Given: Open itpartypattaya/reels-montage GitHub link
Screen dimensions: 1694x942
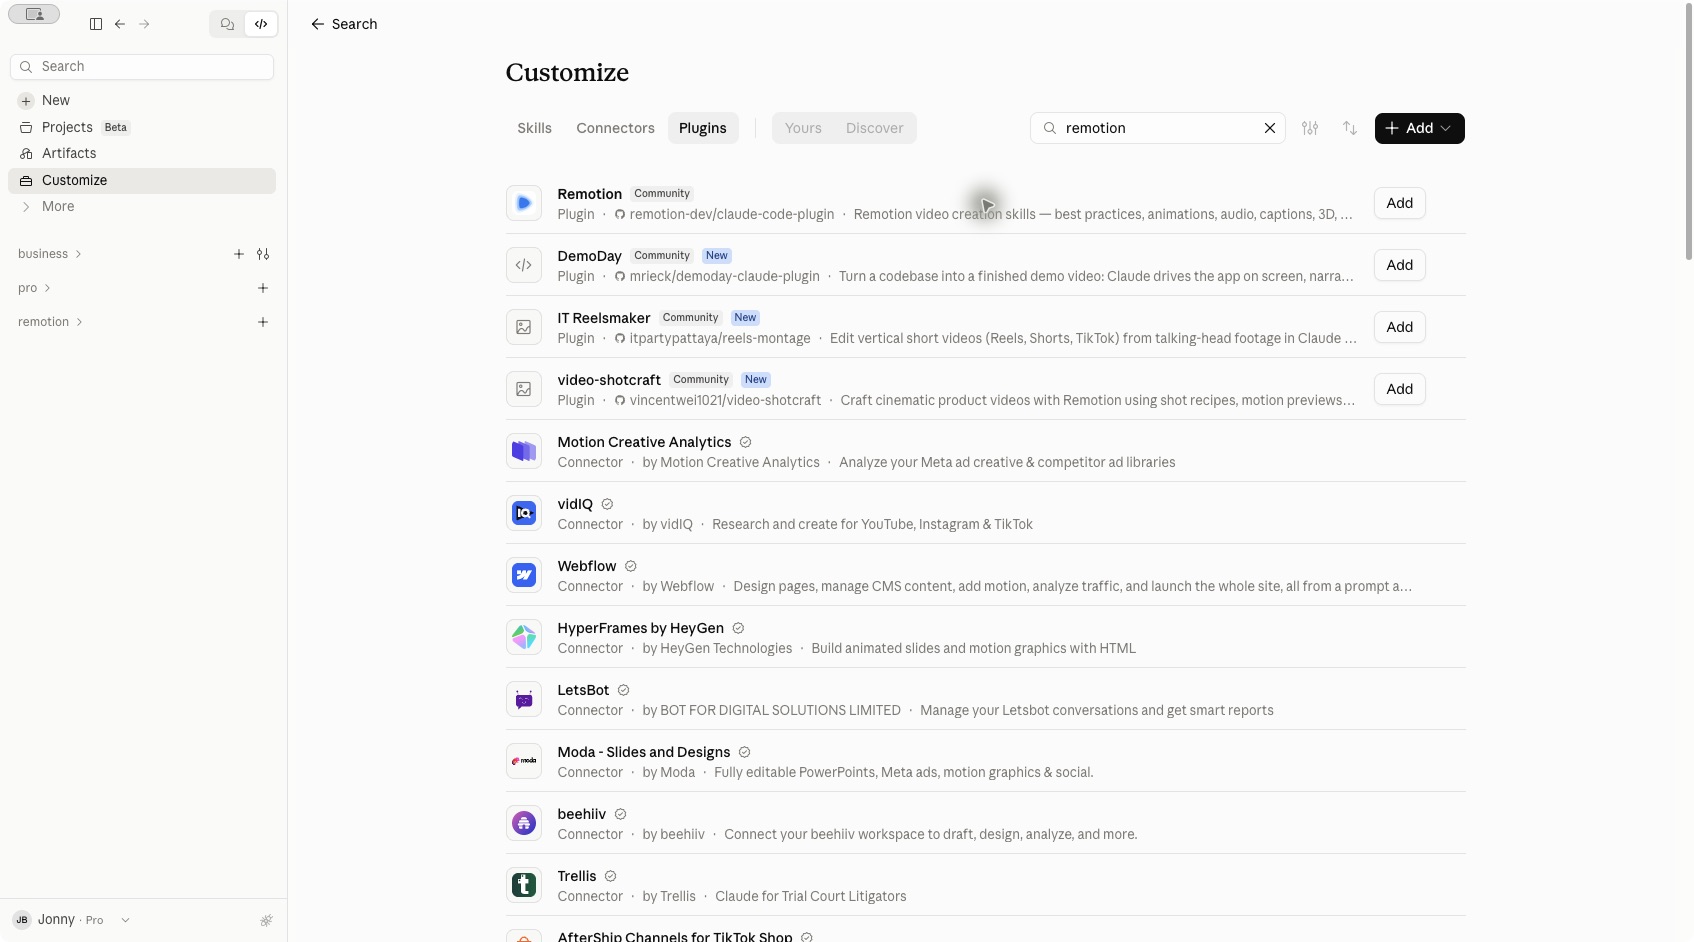Looking at the screenshot, I should click(712, 338).
